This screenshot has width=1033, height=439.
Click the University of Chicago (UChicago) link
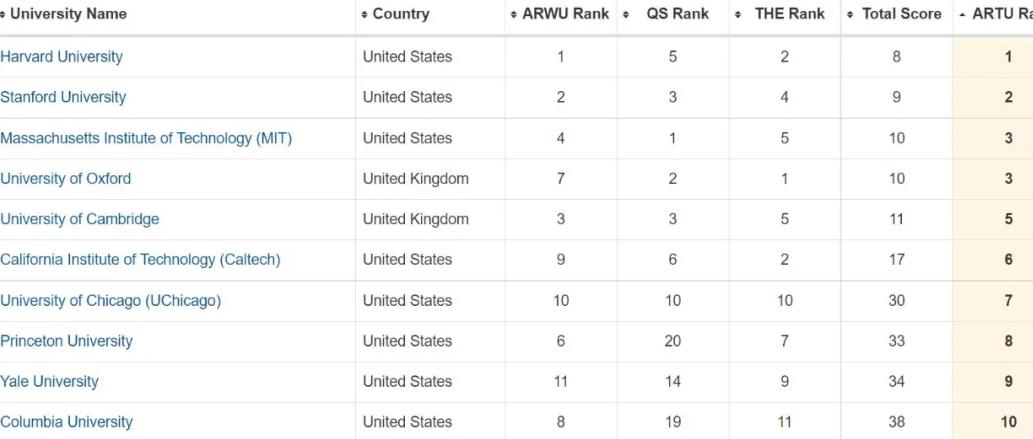[x=111, y=301]
